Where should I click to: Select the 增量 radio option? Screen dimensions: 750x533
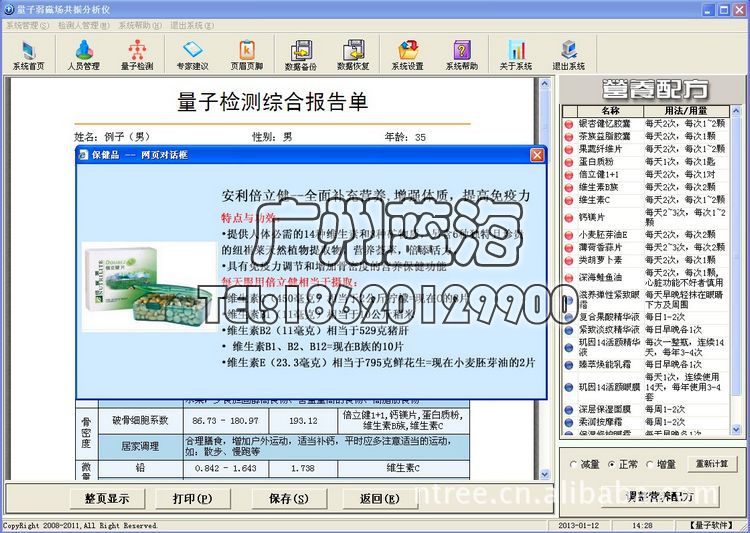click(x=650, y=465)
